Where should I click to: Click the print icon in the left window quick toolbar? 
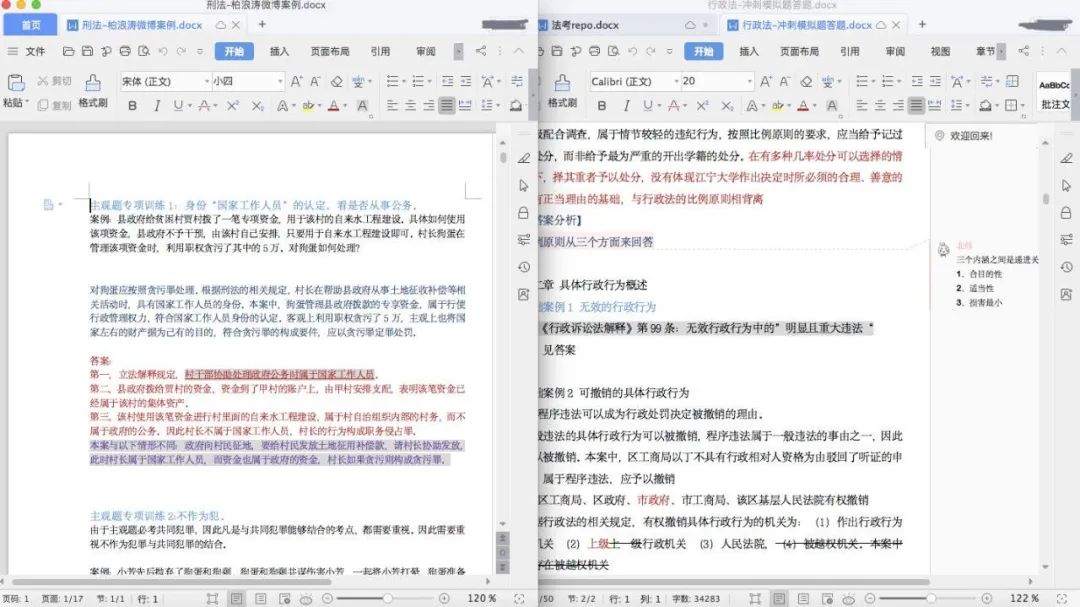tap(125, 51)
